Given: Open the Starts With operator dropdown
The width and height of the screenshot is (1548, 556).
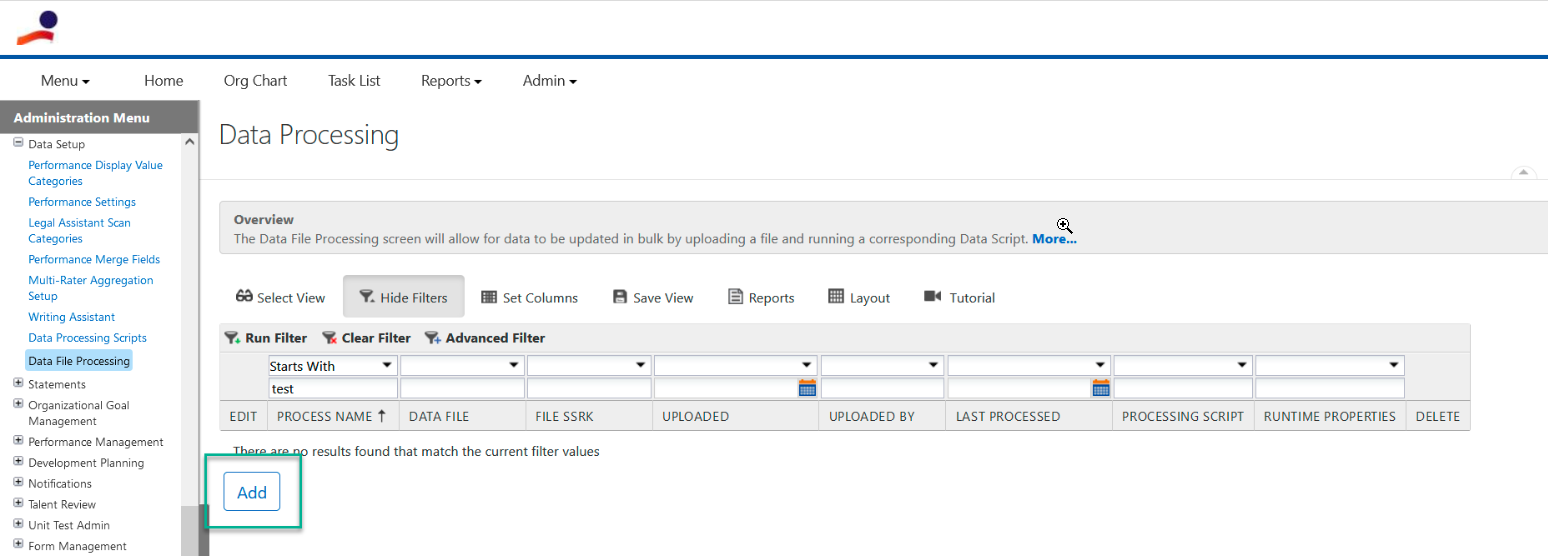Looking at the screenshot, I should click(x=333, y=366).
